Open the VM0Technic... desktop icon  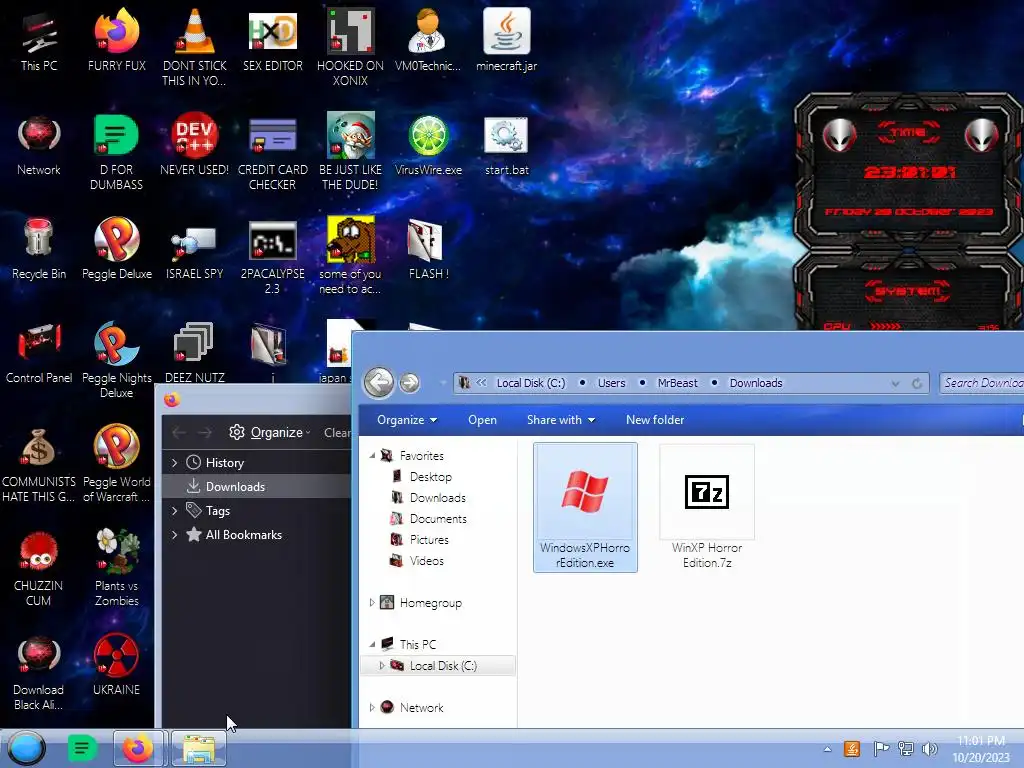(428, 40)
